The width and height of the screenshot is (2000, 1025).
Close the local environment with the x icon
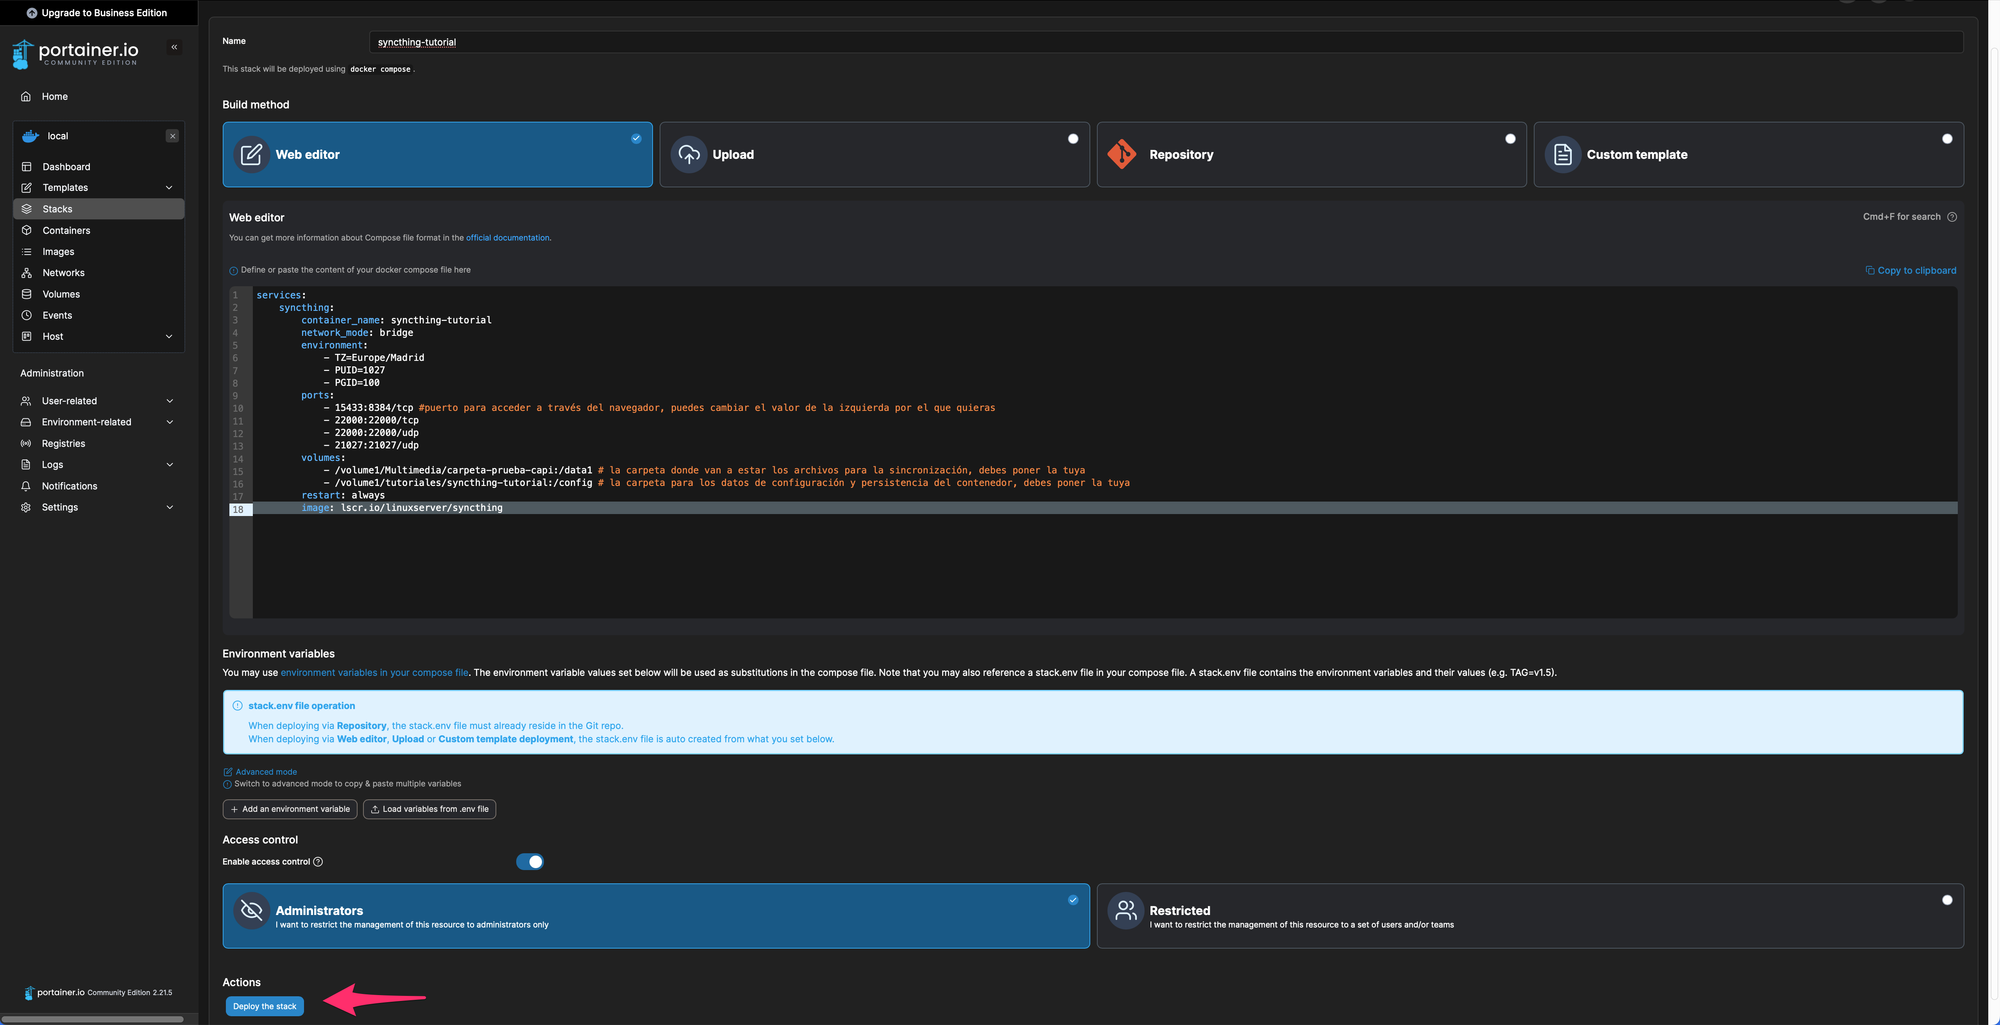172,136
